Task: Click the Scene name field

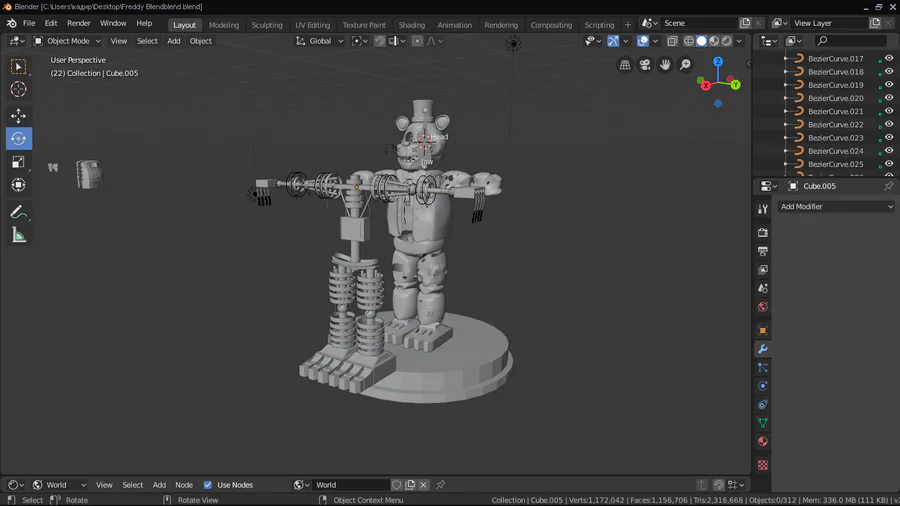Action: point(699,23)
